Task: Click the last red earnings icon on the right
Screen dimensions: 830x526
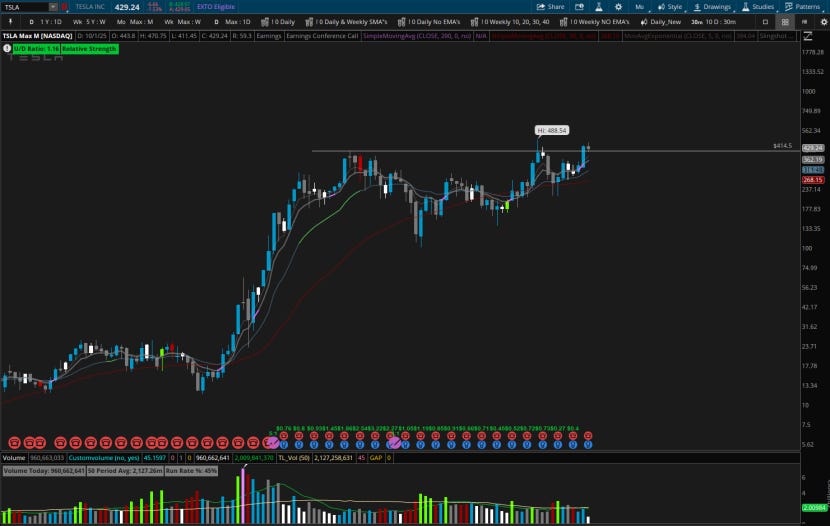Action: tap(588, 436)
